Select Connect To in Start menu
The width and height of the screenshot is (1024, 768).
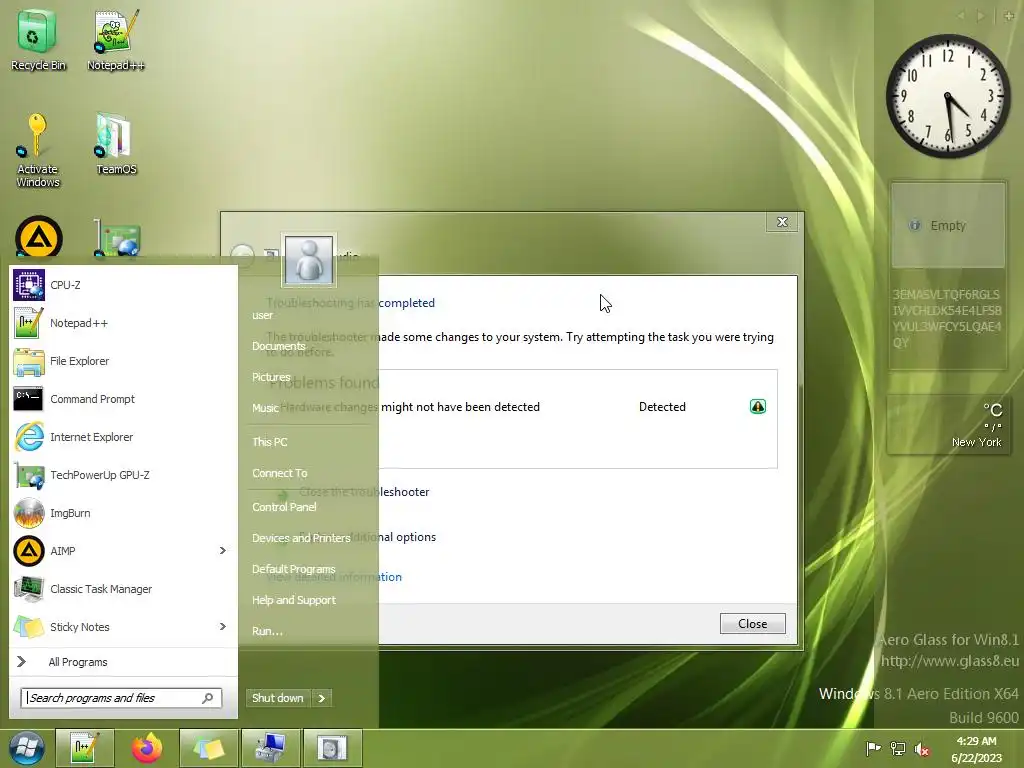point(280,473)
